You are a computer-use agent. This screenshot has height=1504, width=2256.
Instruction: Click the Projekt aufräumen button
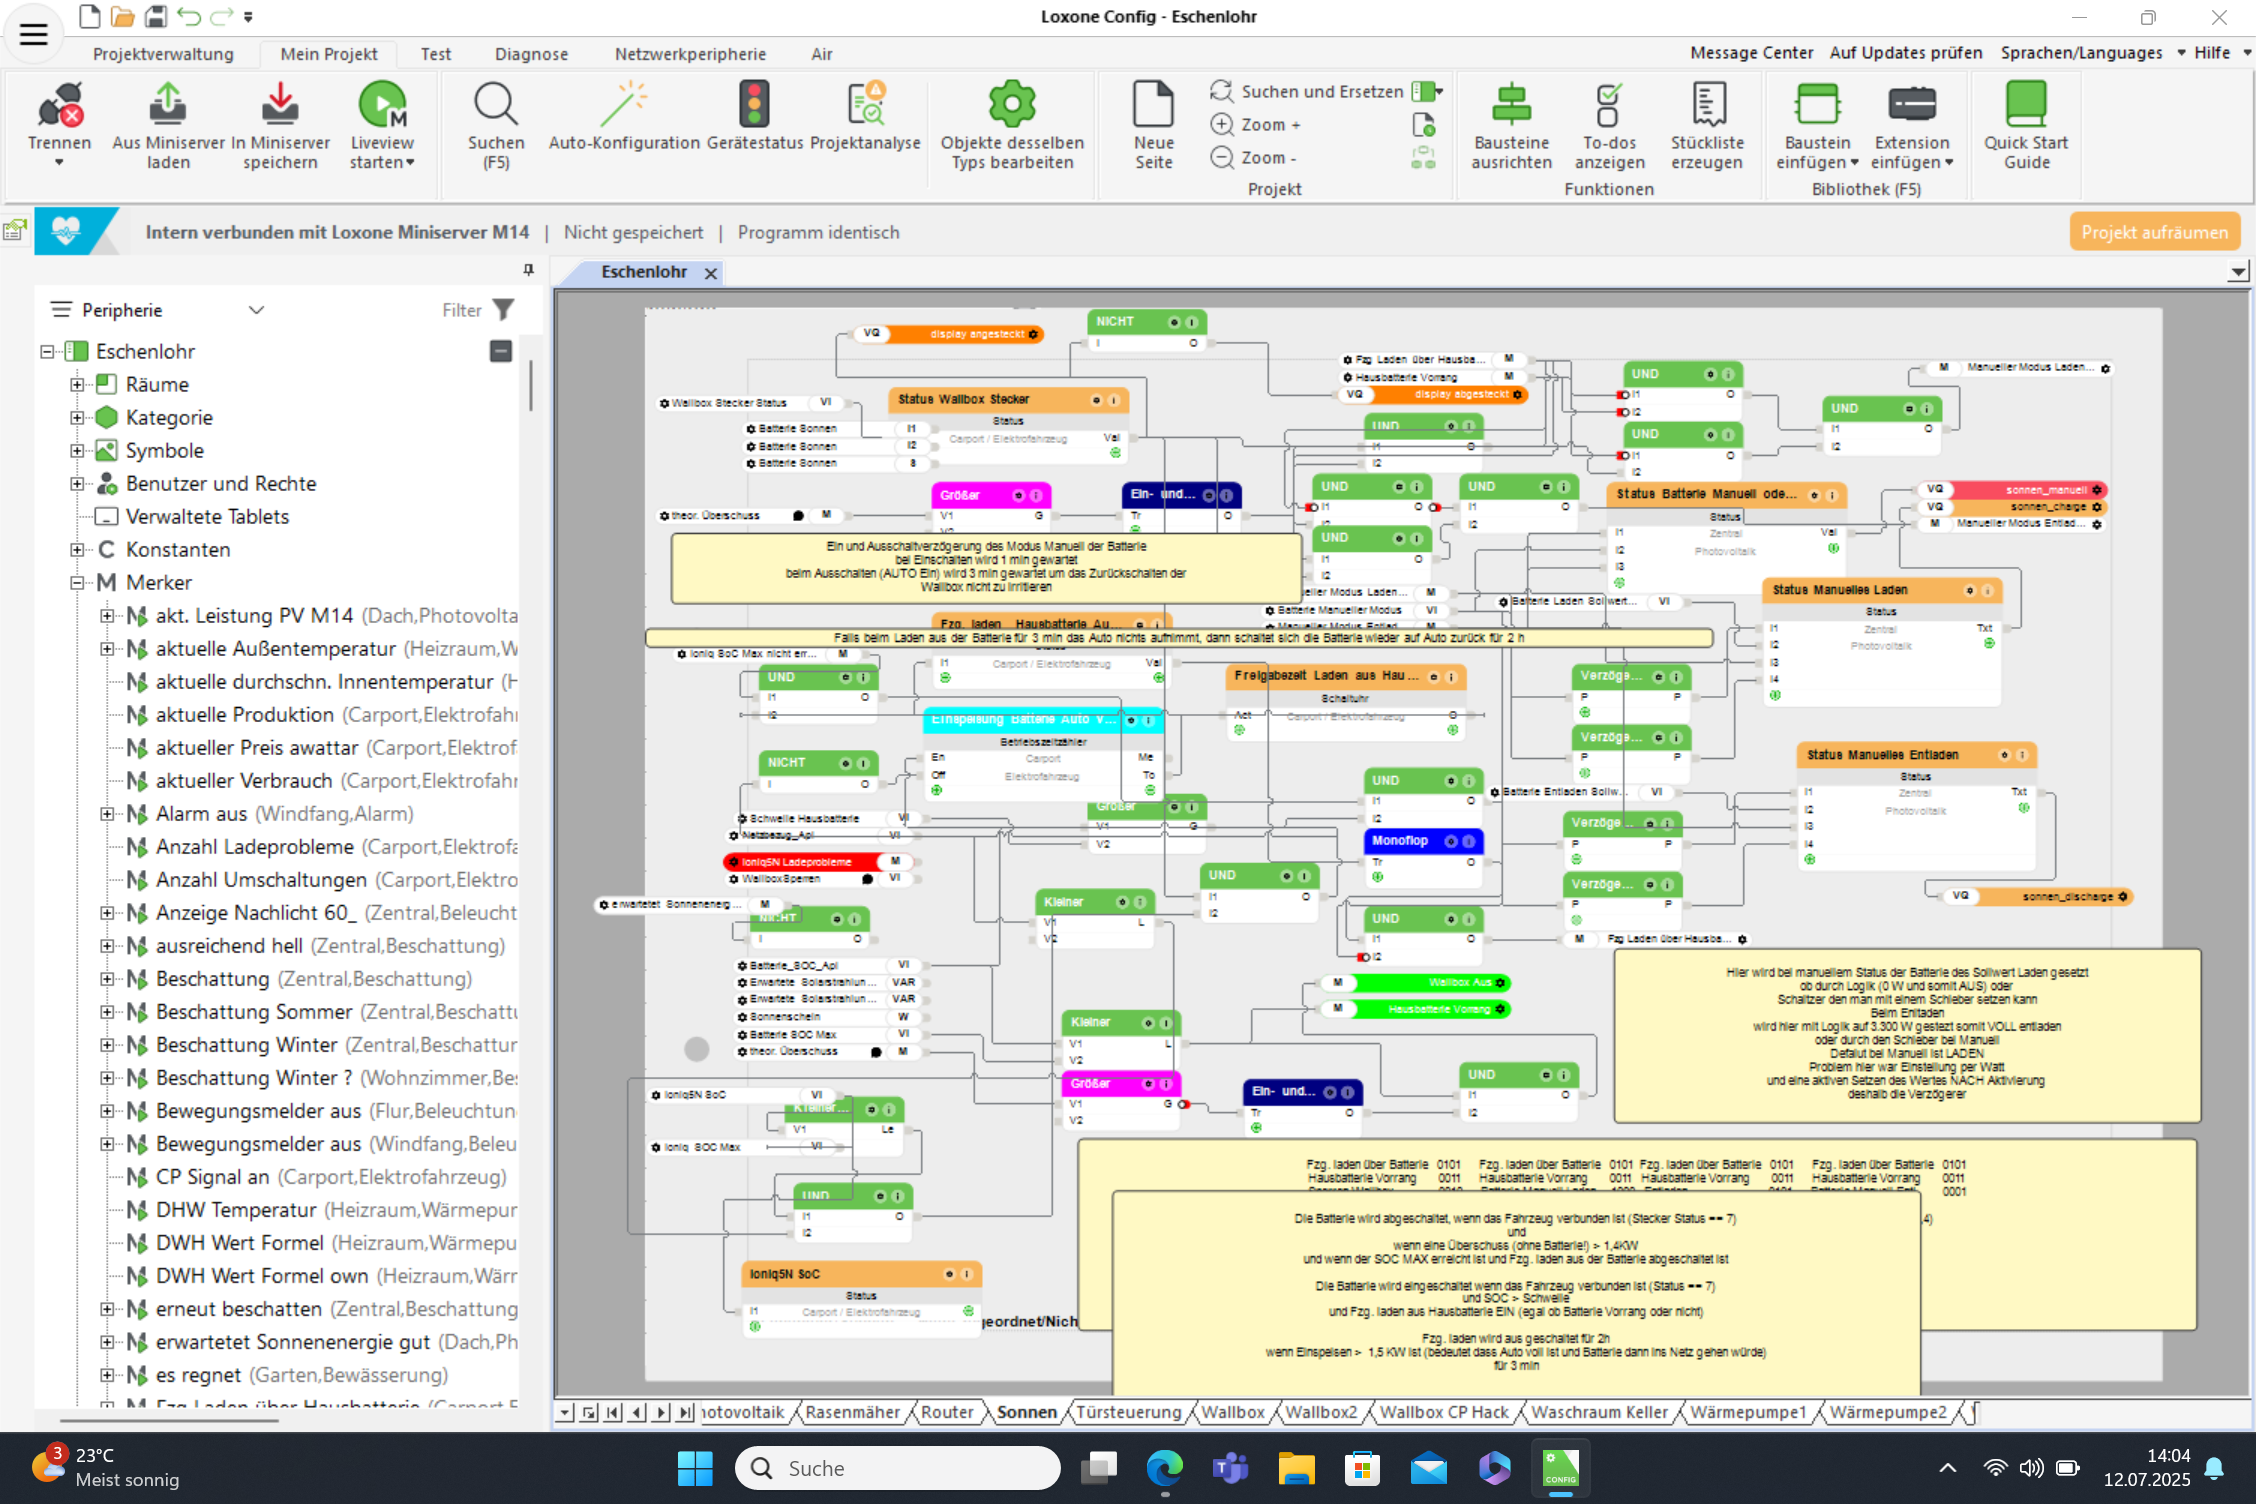pyautogui.click(x=2154, y=232)
